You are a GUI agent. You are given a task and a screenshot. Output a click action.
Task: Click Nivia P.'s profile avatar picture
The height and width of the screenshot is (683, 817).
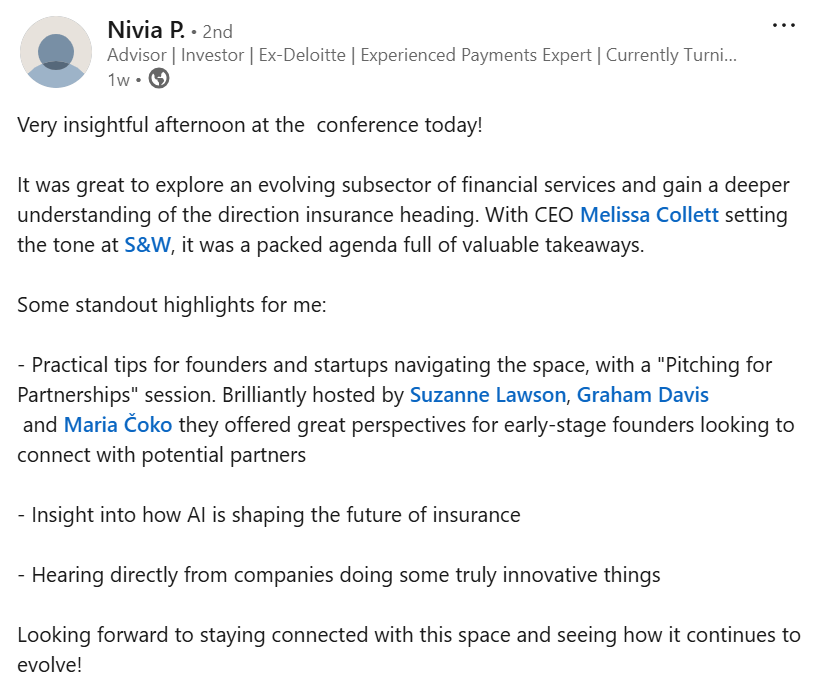(57, 53)
